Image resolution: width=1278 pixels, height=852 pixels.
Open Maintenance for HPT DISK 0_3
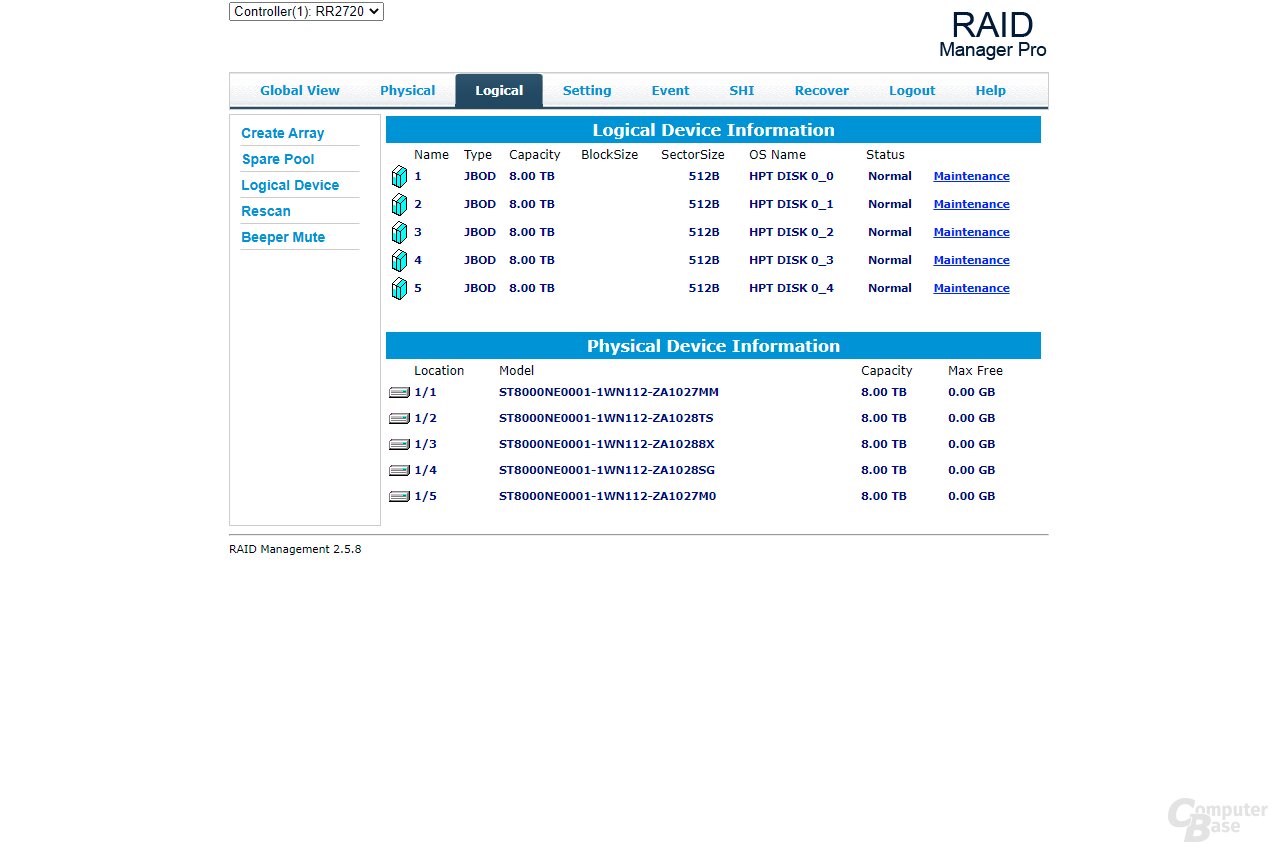972,260
